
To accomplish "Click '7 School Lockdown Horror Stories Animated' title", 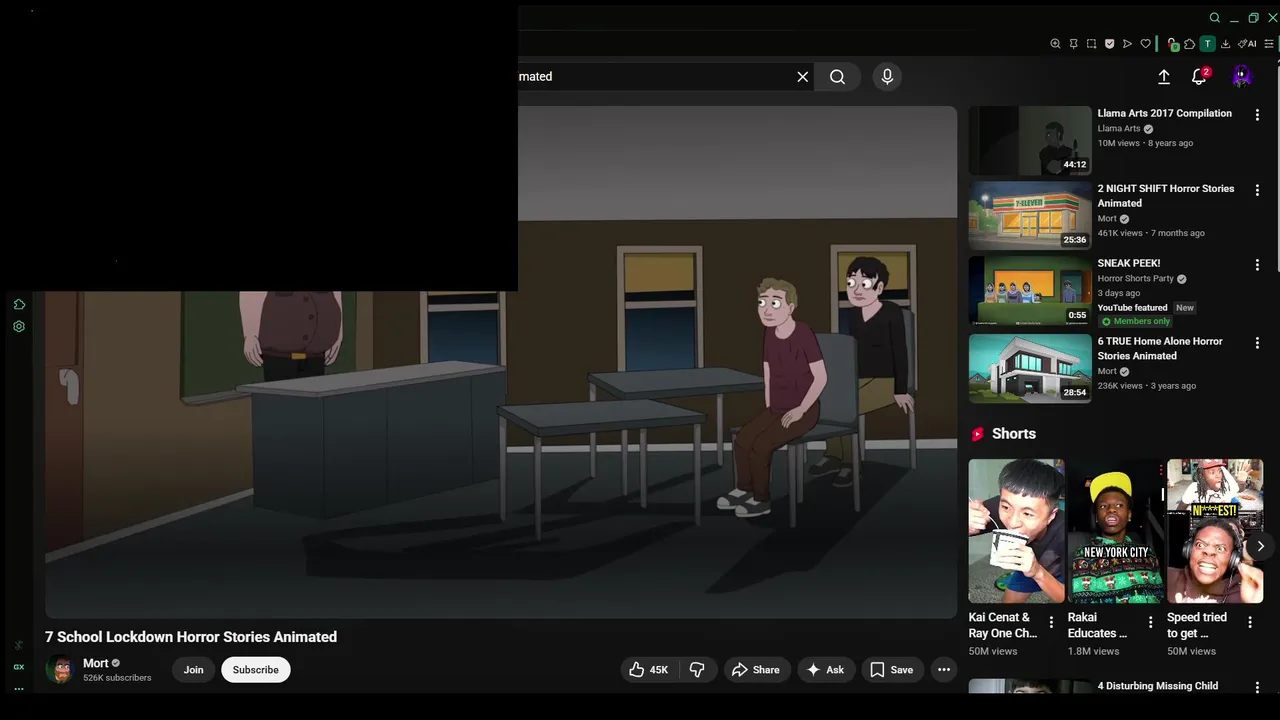I will pos(191,637).
